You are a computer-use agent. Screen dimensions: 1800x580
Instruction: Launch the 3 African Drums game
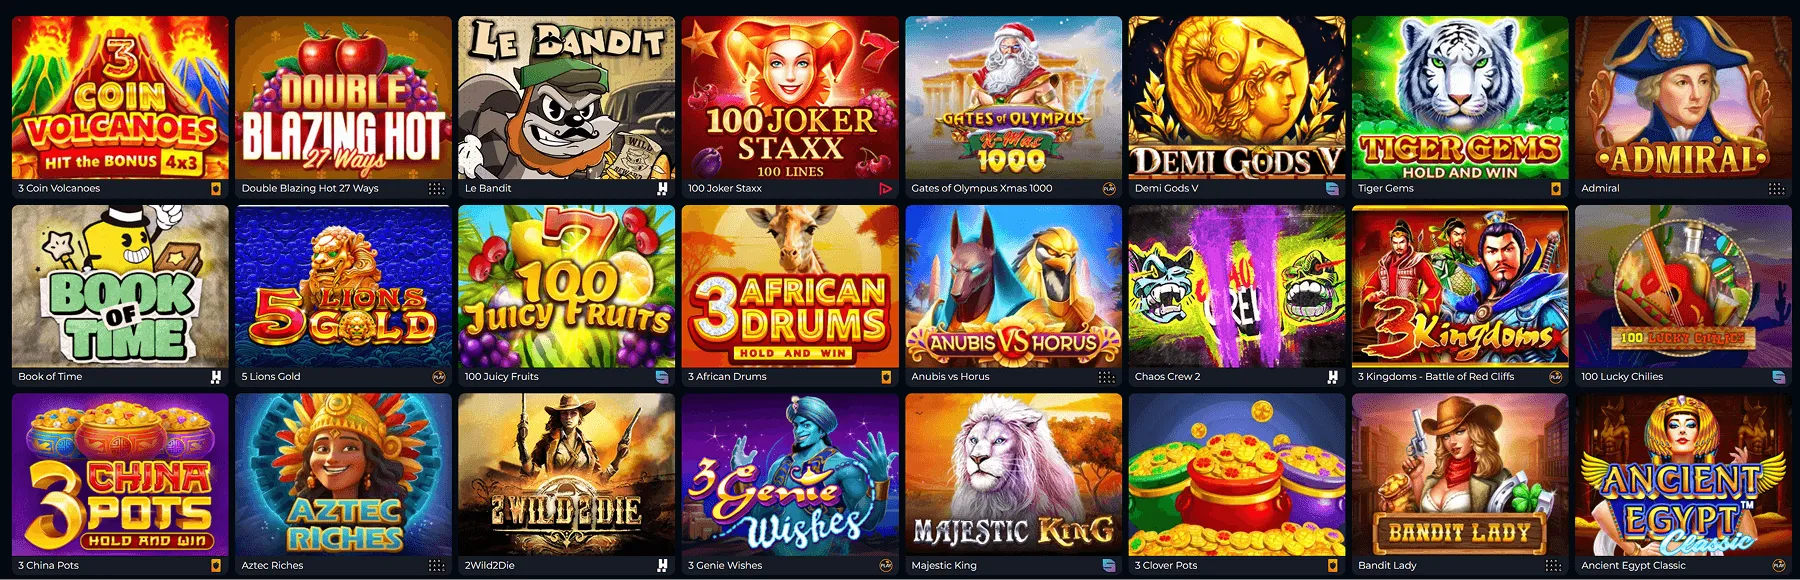pos(790,287)
